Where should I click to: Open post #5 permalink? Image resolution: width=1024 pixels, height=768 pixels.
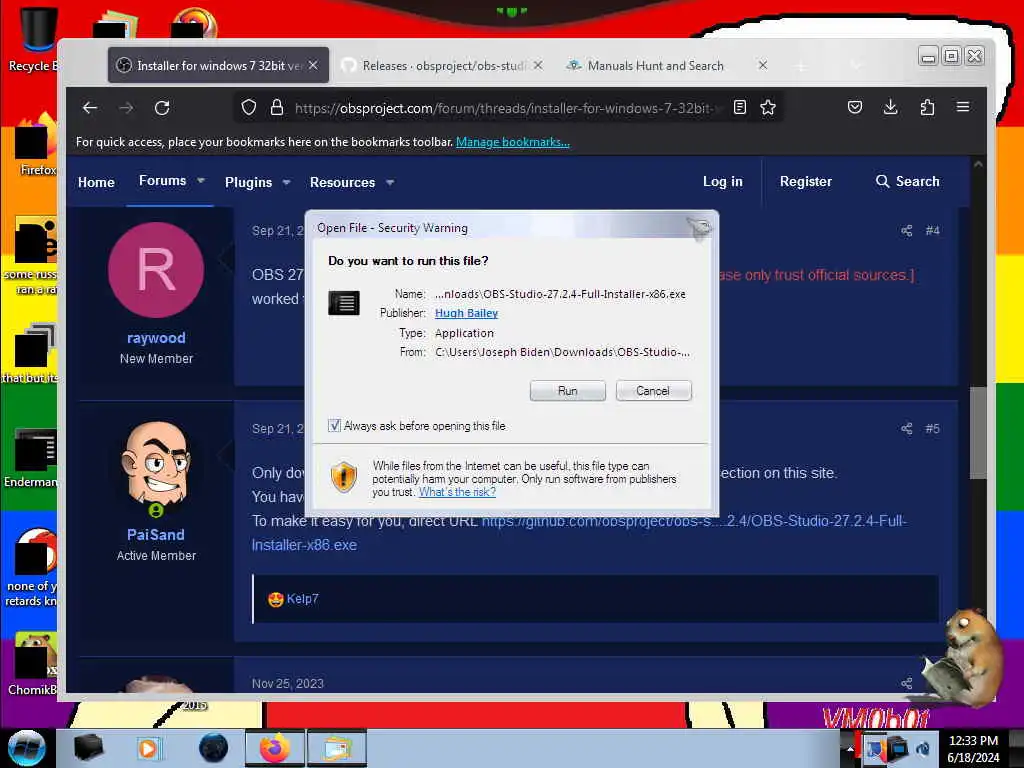click(933, 428)
